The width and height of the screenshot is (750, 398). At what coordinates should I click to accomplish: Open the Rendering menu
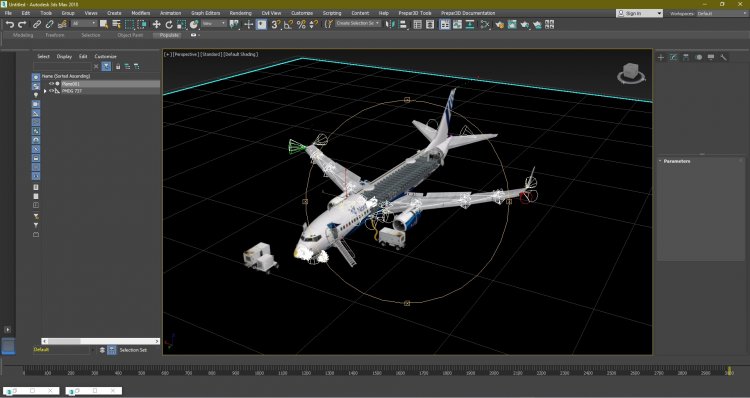[x=241, y=13]
